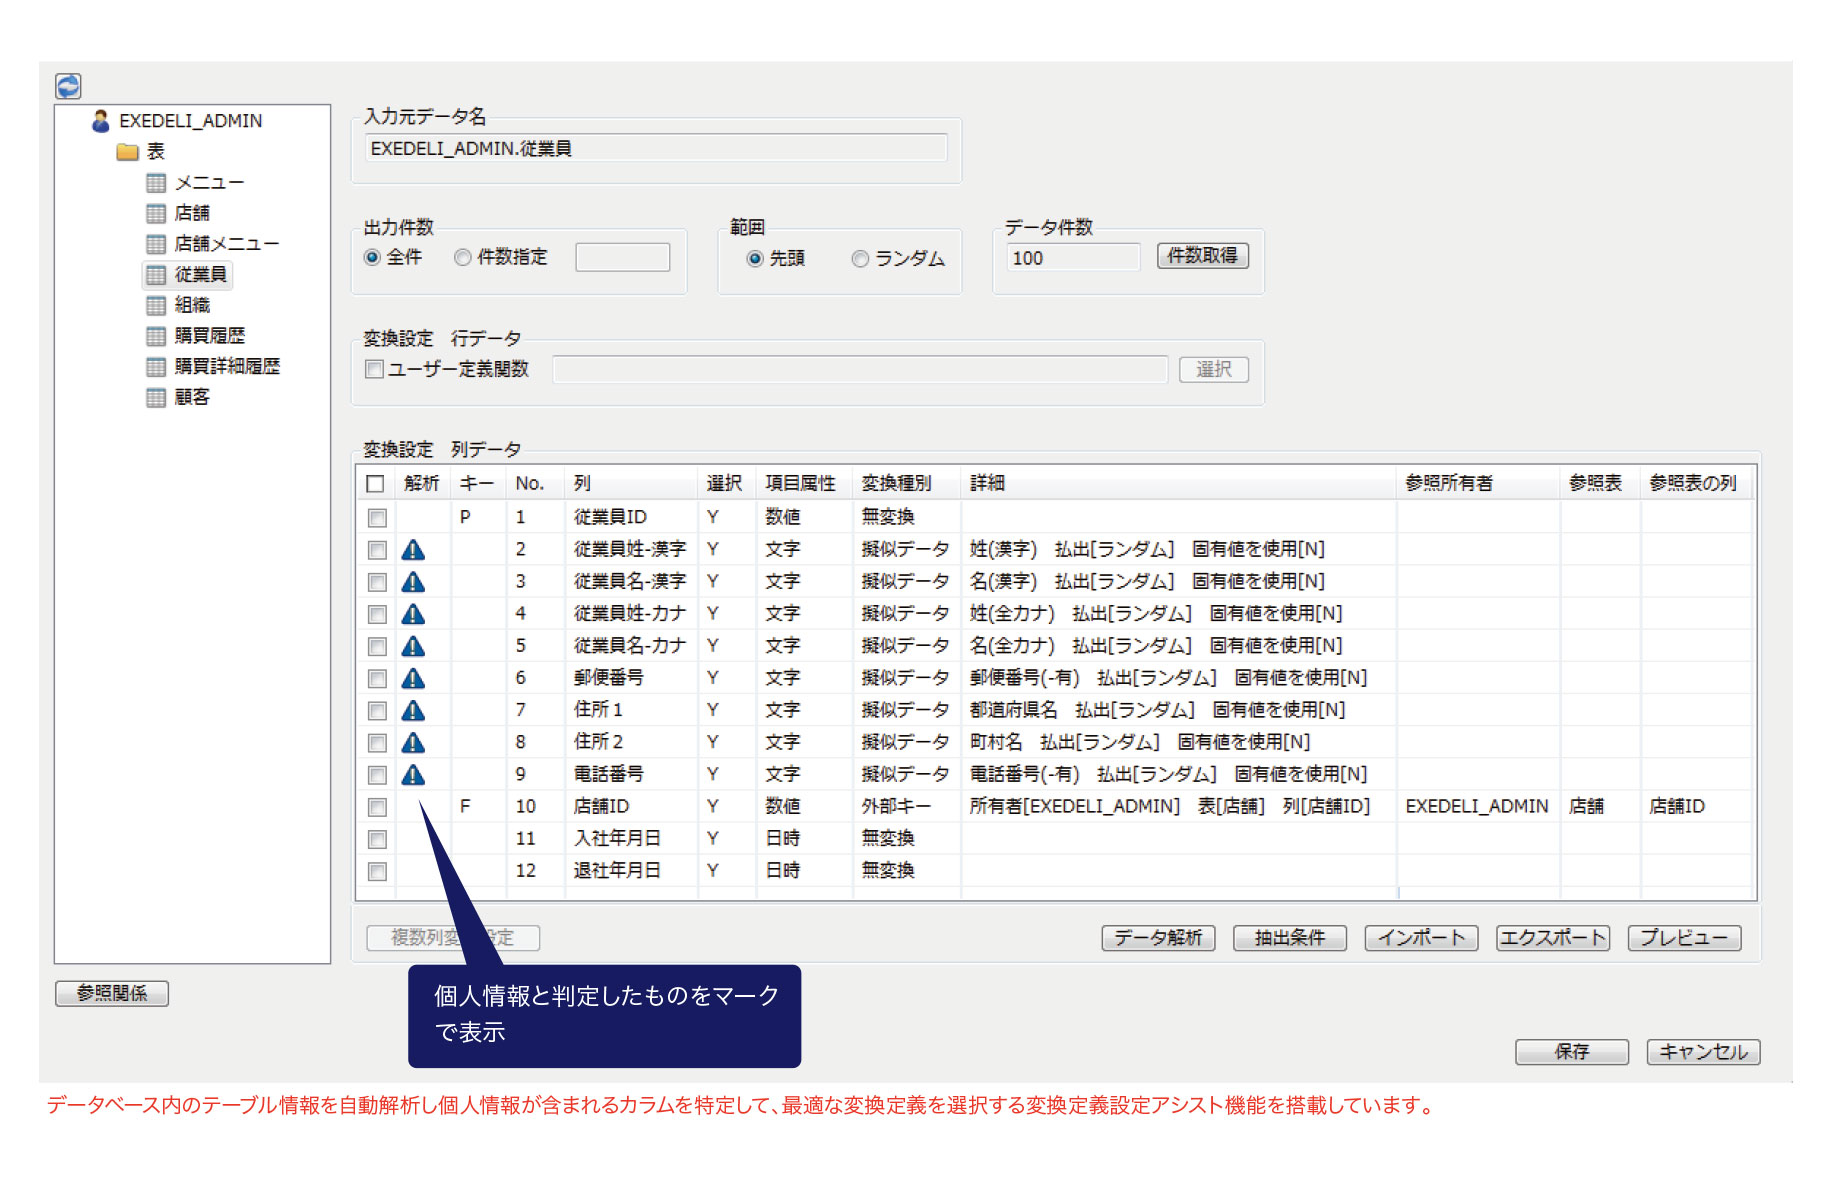
Task: Click the table icon beside 購買詳細履歴
Action: [x=156, y=367]
